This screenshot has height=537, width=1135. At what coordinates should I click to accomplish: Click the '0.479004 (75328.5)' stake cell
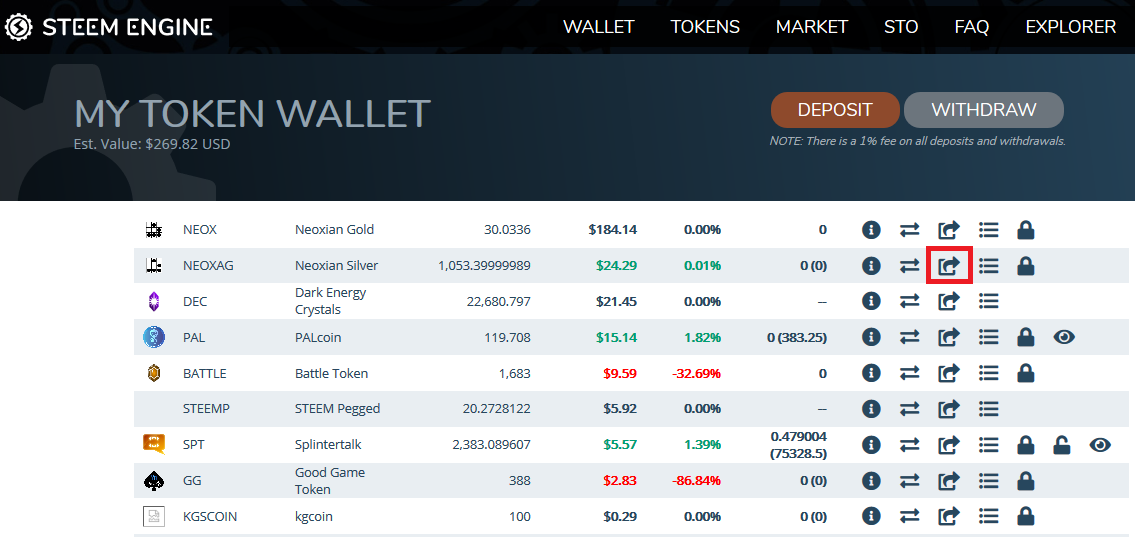798,445
